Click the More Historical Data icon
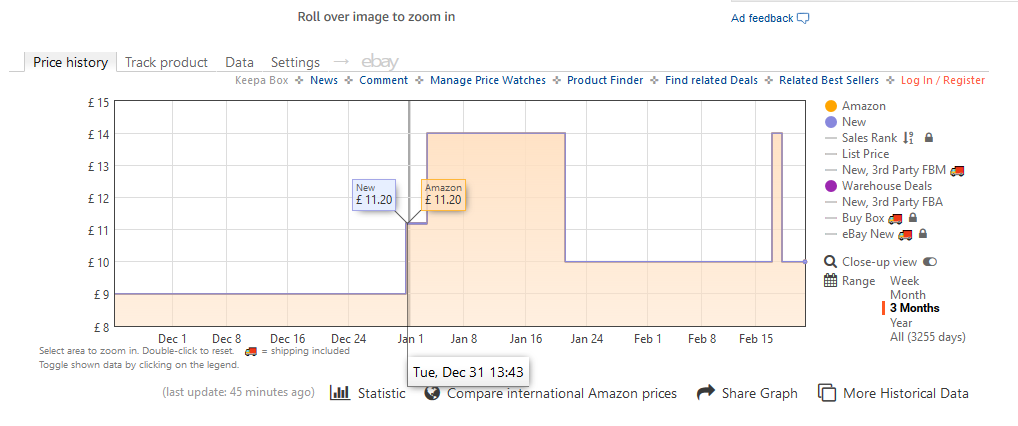The image size is (1018, 426). click(827, 393)
